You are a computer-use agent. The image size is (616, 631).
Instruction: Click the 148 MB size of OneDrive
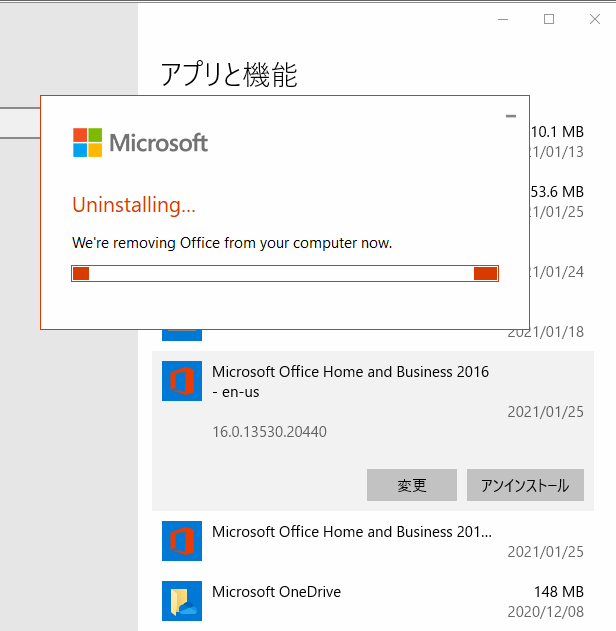pos(559,592)
